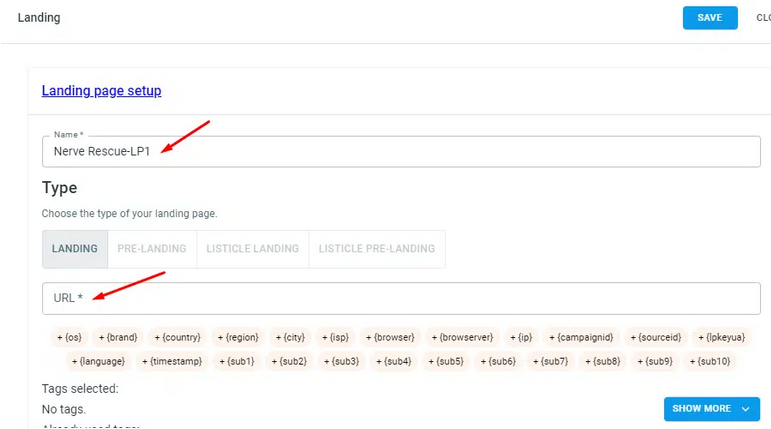The image size is (771, 429).
Task: Add the {city} tag
Action: pos(290,337)
